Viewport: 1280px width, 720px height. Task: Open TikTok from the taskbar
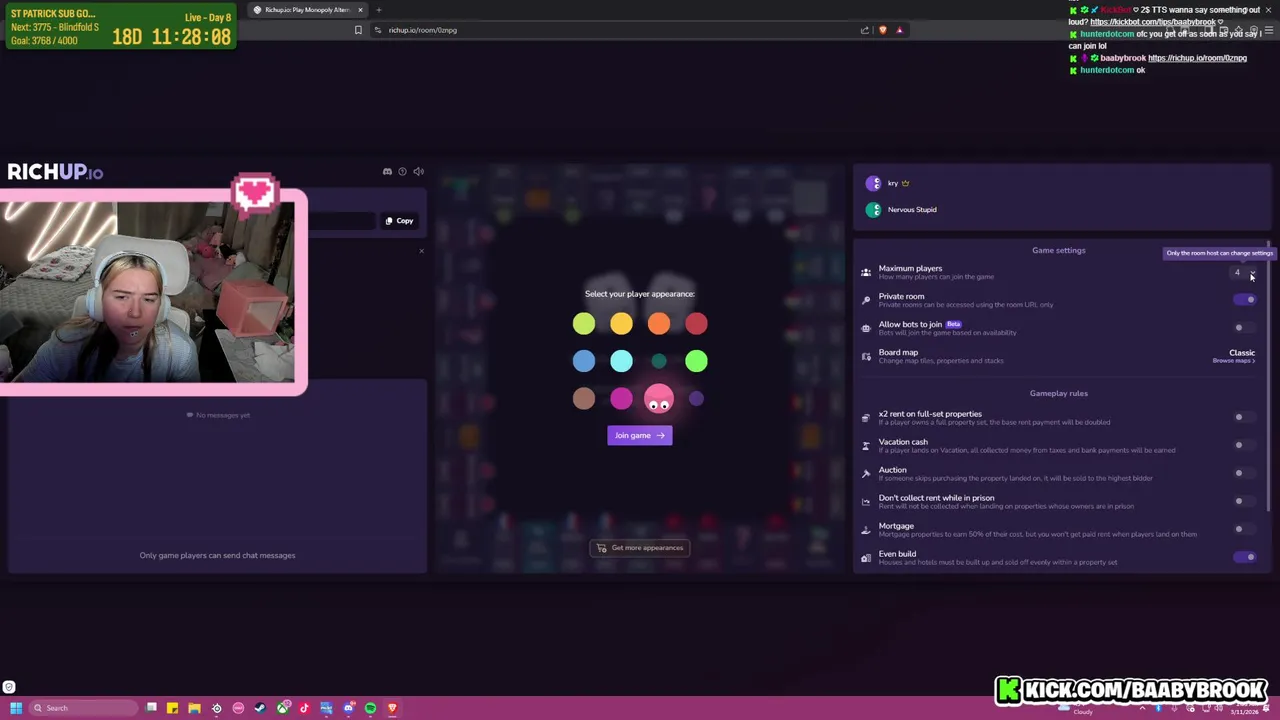coord(304,708)
